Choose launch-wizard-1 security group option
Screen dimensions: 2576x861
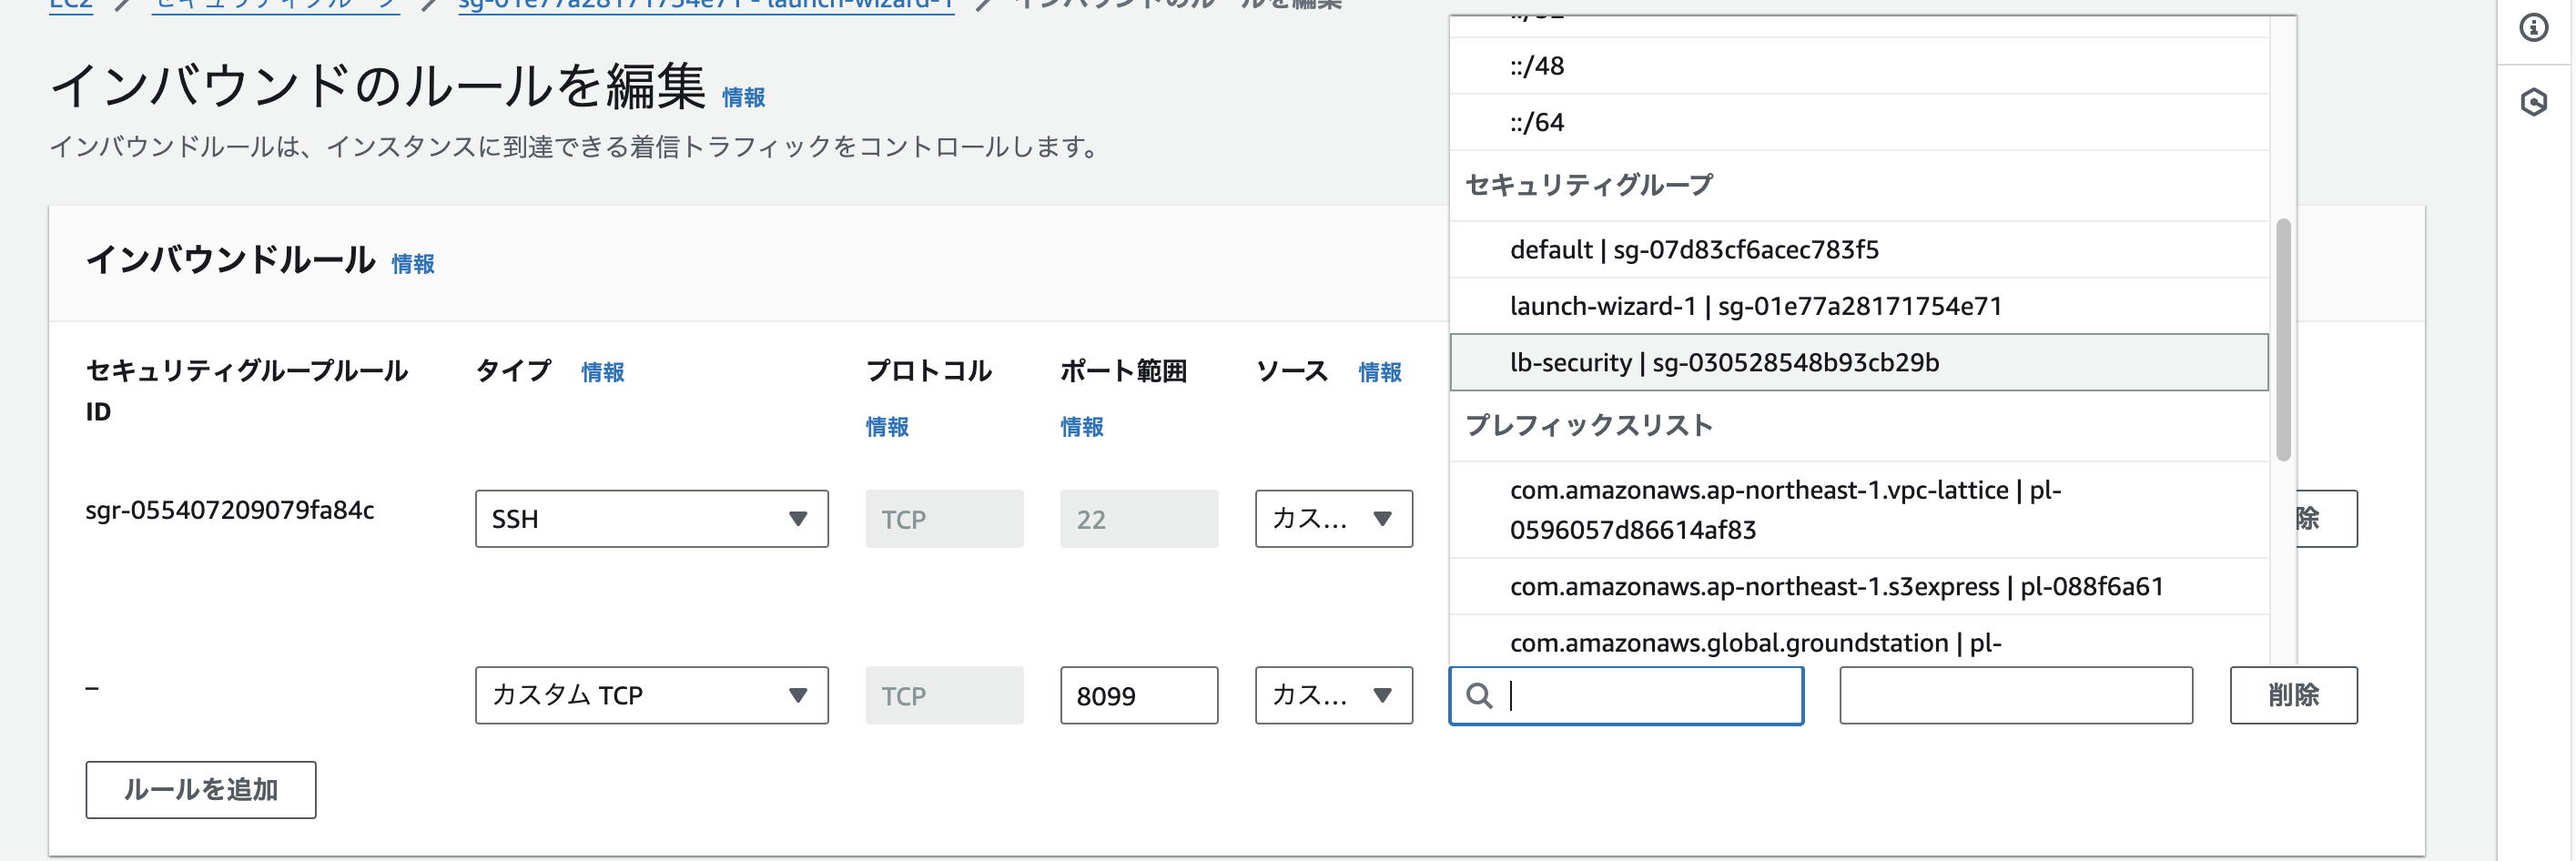(x=1858, y=306)
